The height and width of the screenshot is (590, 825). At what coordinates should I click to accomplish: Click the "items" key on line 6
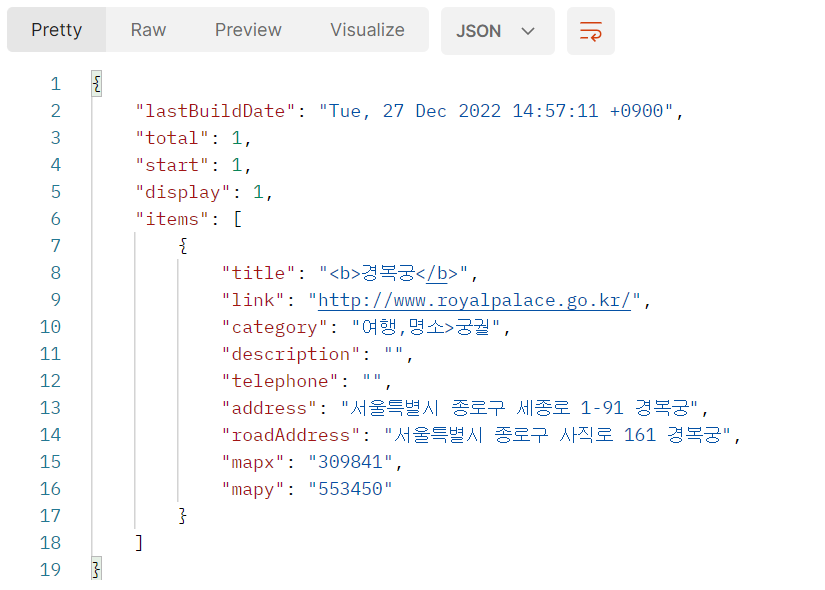point(172,219)
